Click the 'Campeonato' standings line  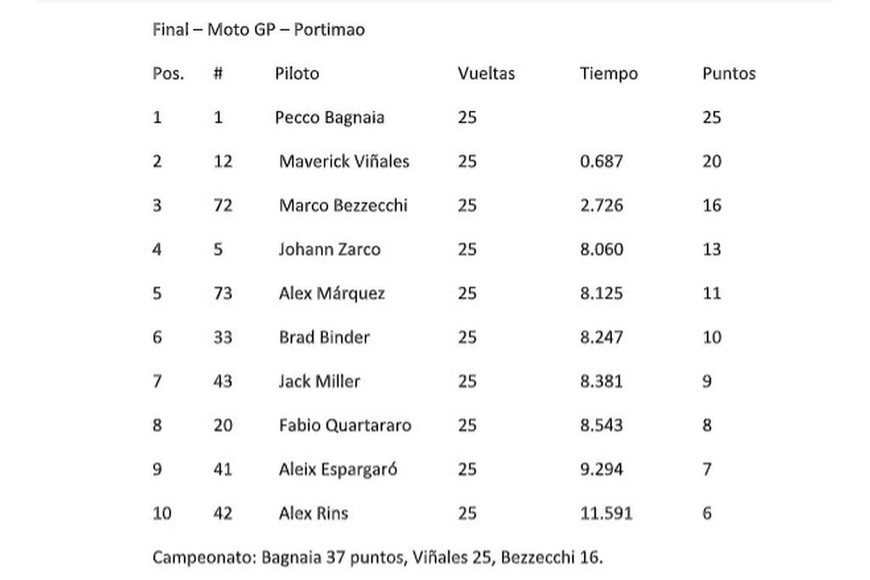pyautogui.click(x=378, y=556)
